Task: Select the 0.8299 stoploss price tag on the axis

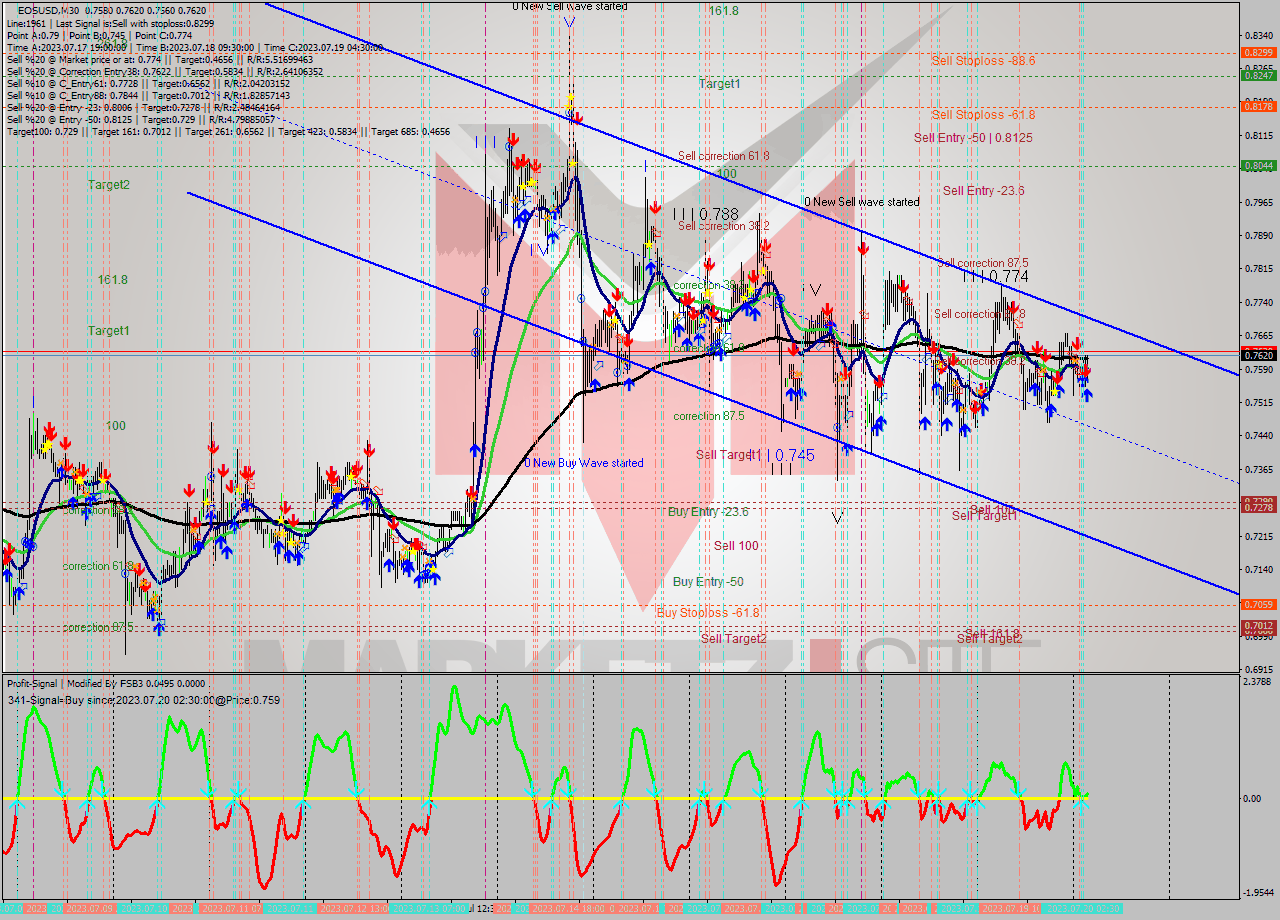Action: click(1258, 51)
